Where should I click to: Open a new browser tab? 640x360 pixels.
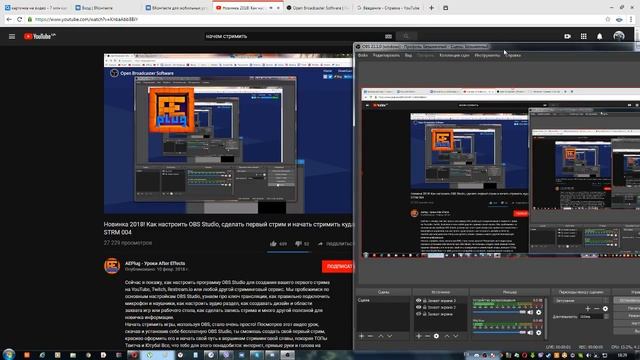coord(431,8)
